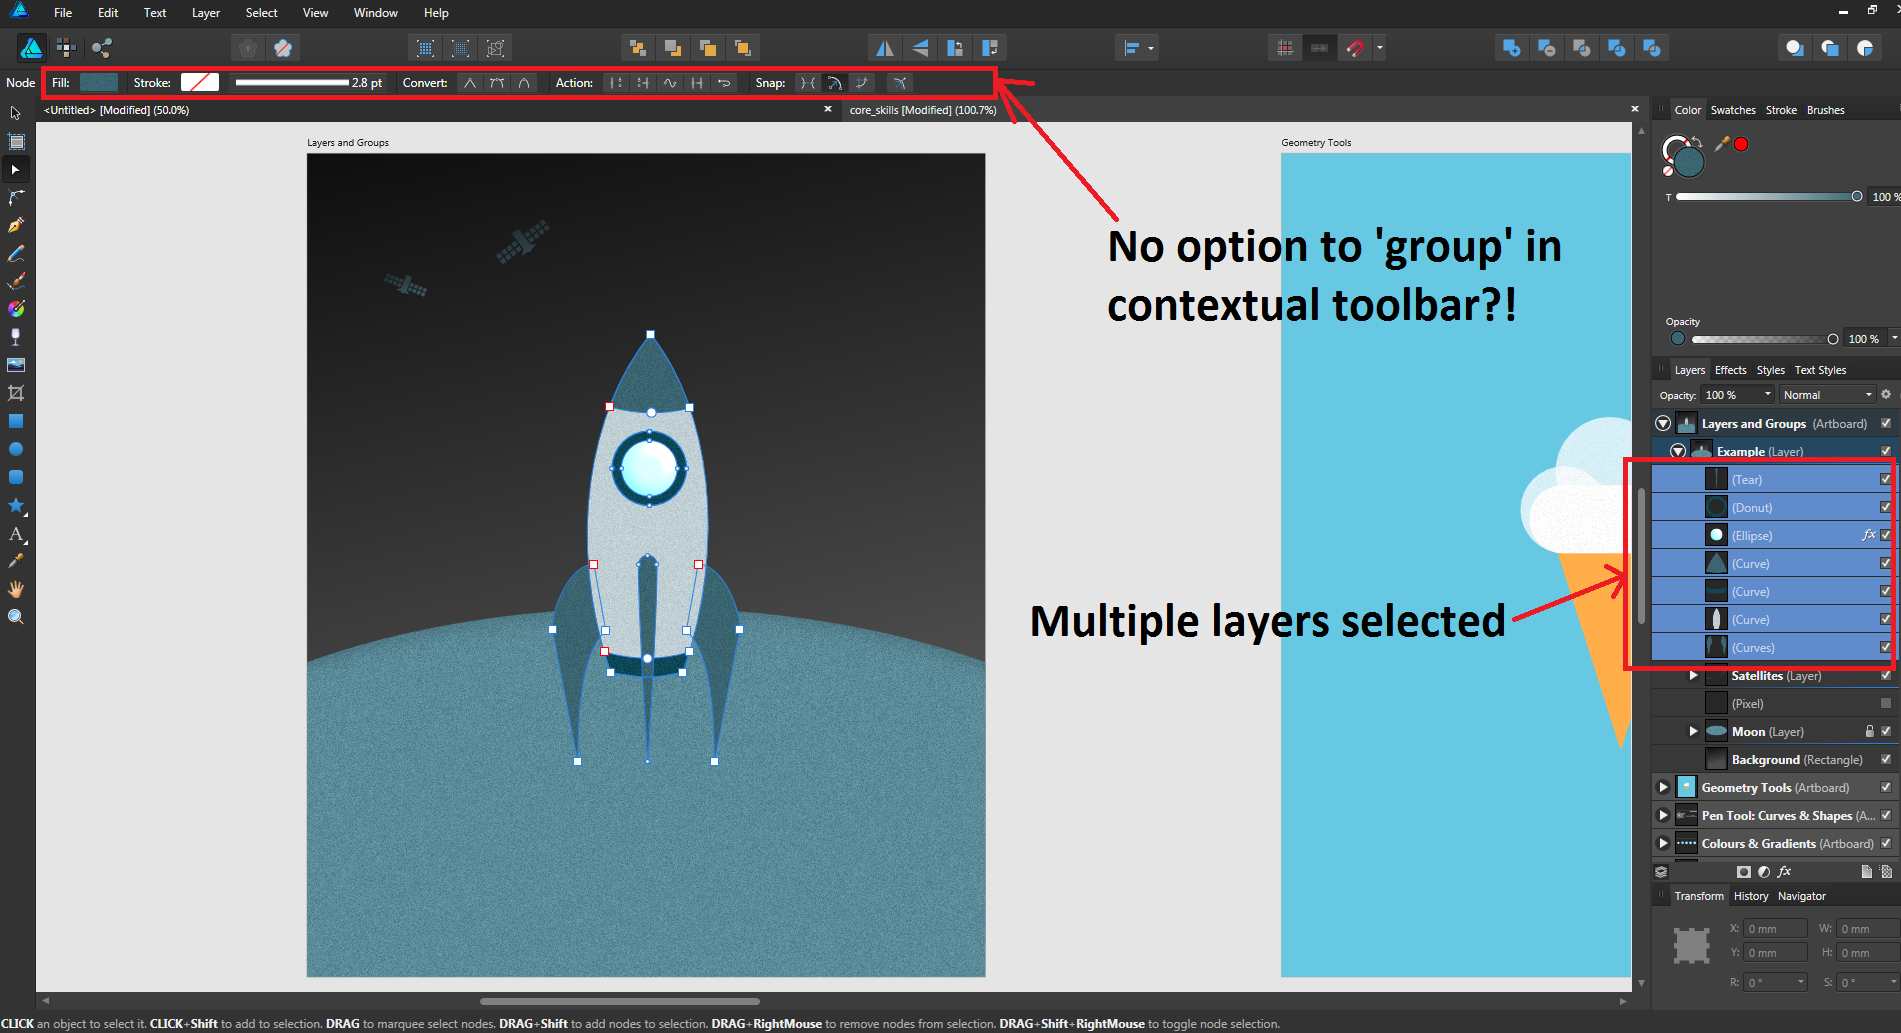Toggle visibility of the Satellites layer
Viewport: 1901px width, 1033px height.
point(1885,675)
